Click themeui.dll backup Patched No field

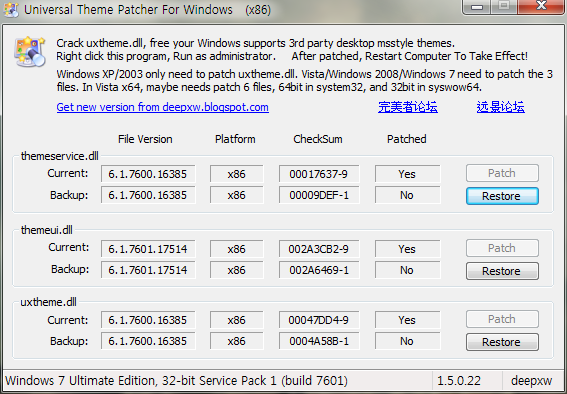coord(408,270)
